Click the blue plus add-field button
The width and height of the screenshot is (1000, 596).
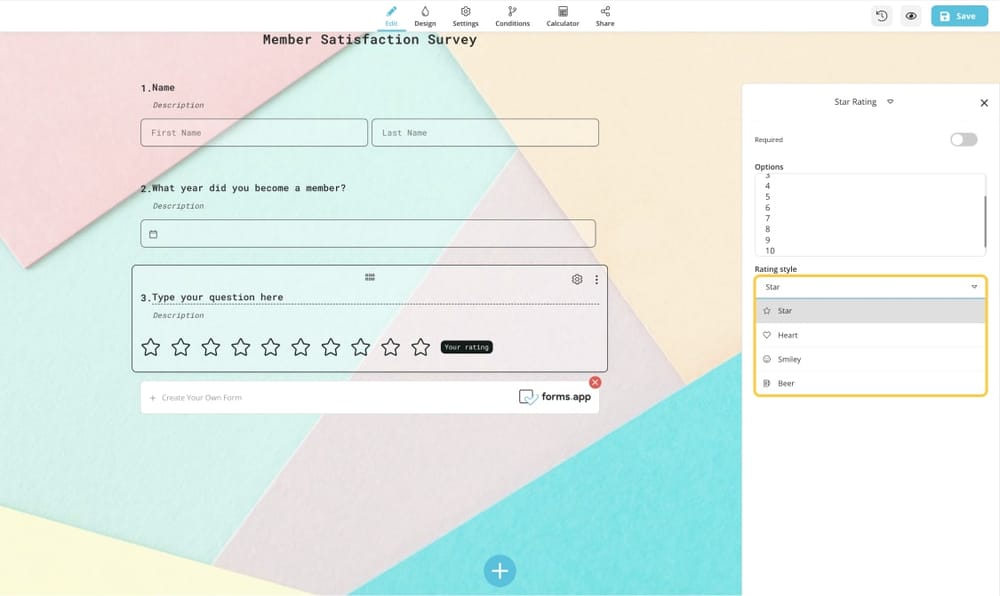coord(499,570)
